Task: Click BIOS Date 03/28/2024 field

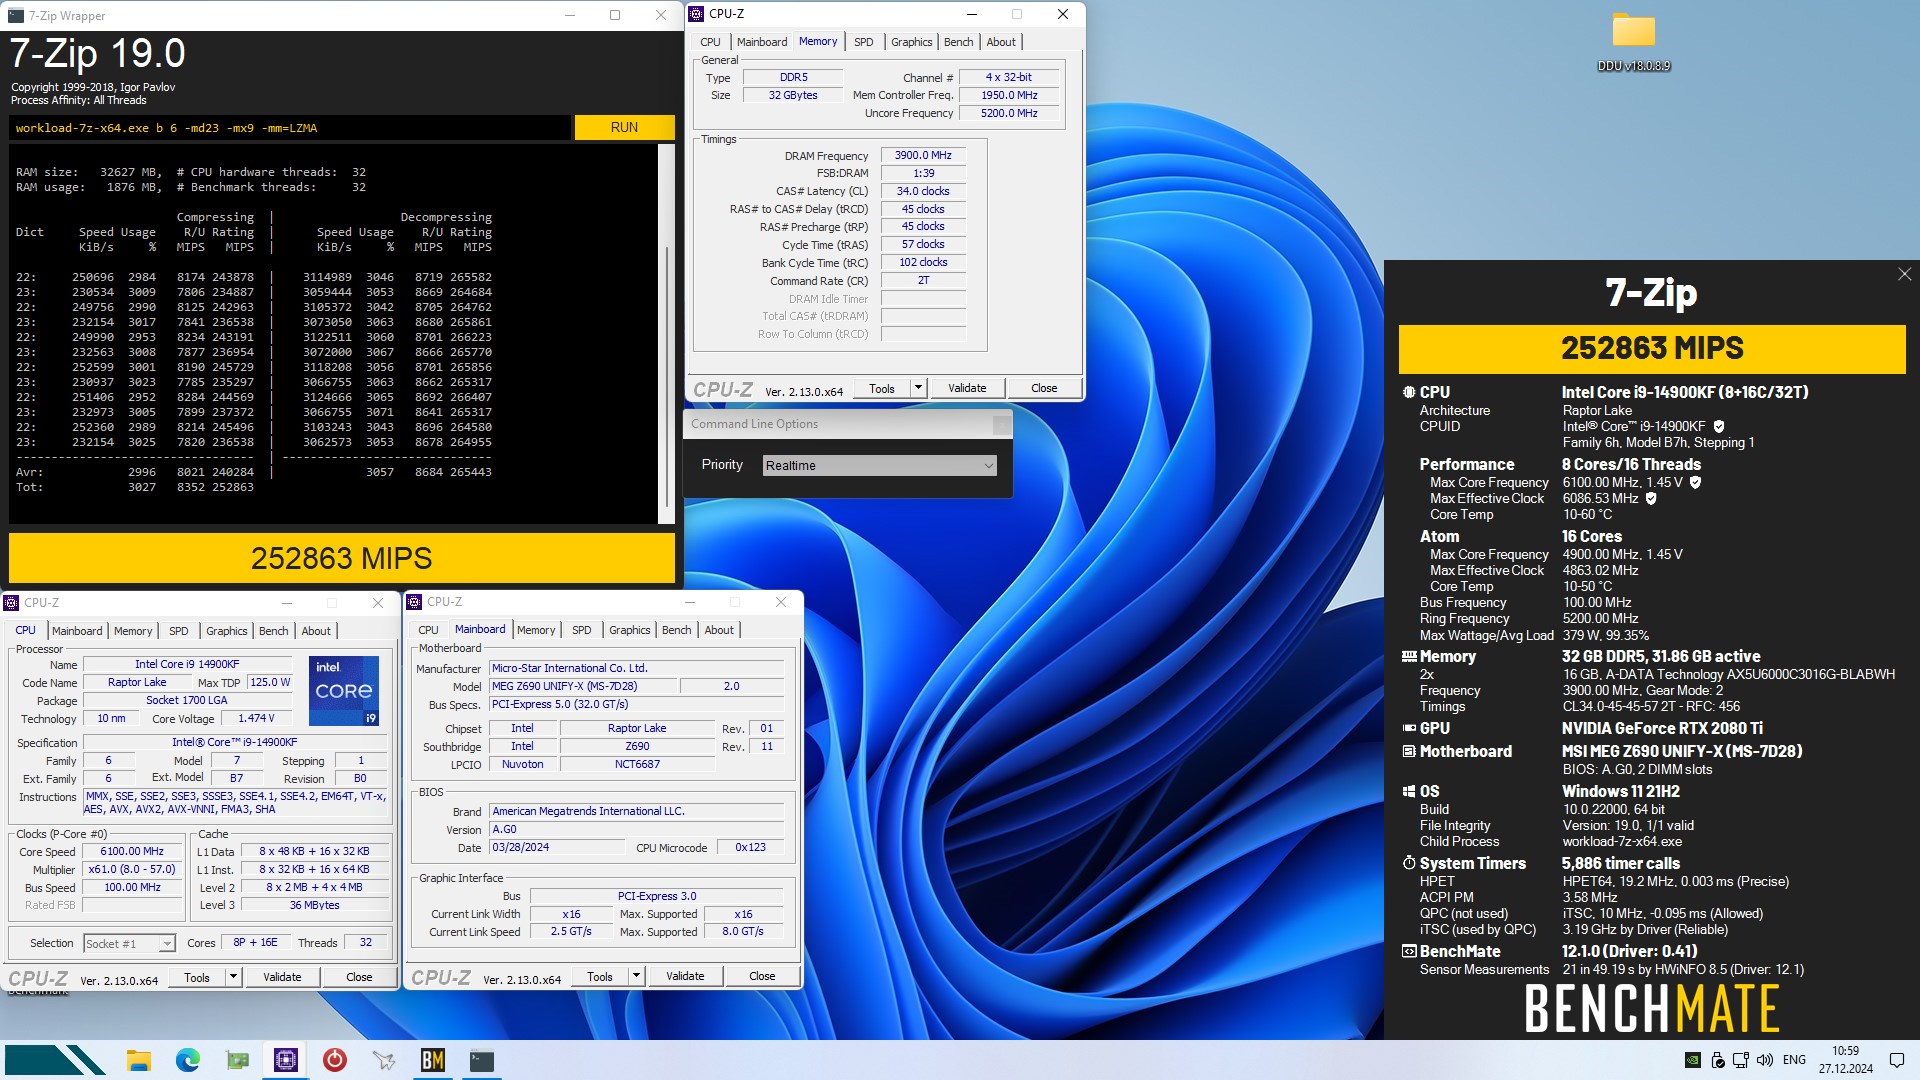Action: pos(557,847)
